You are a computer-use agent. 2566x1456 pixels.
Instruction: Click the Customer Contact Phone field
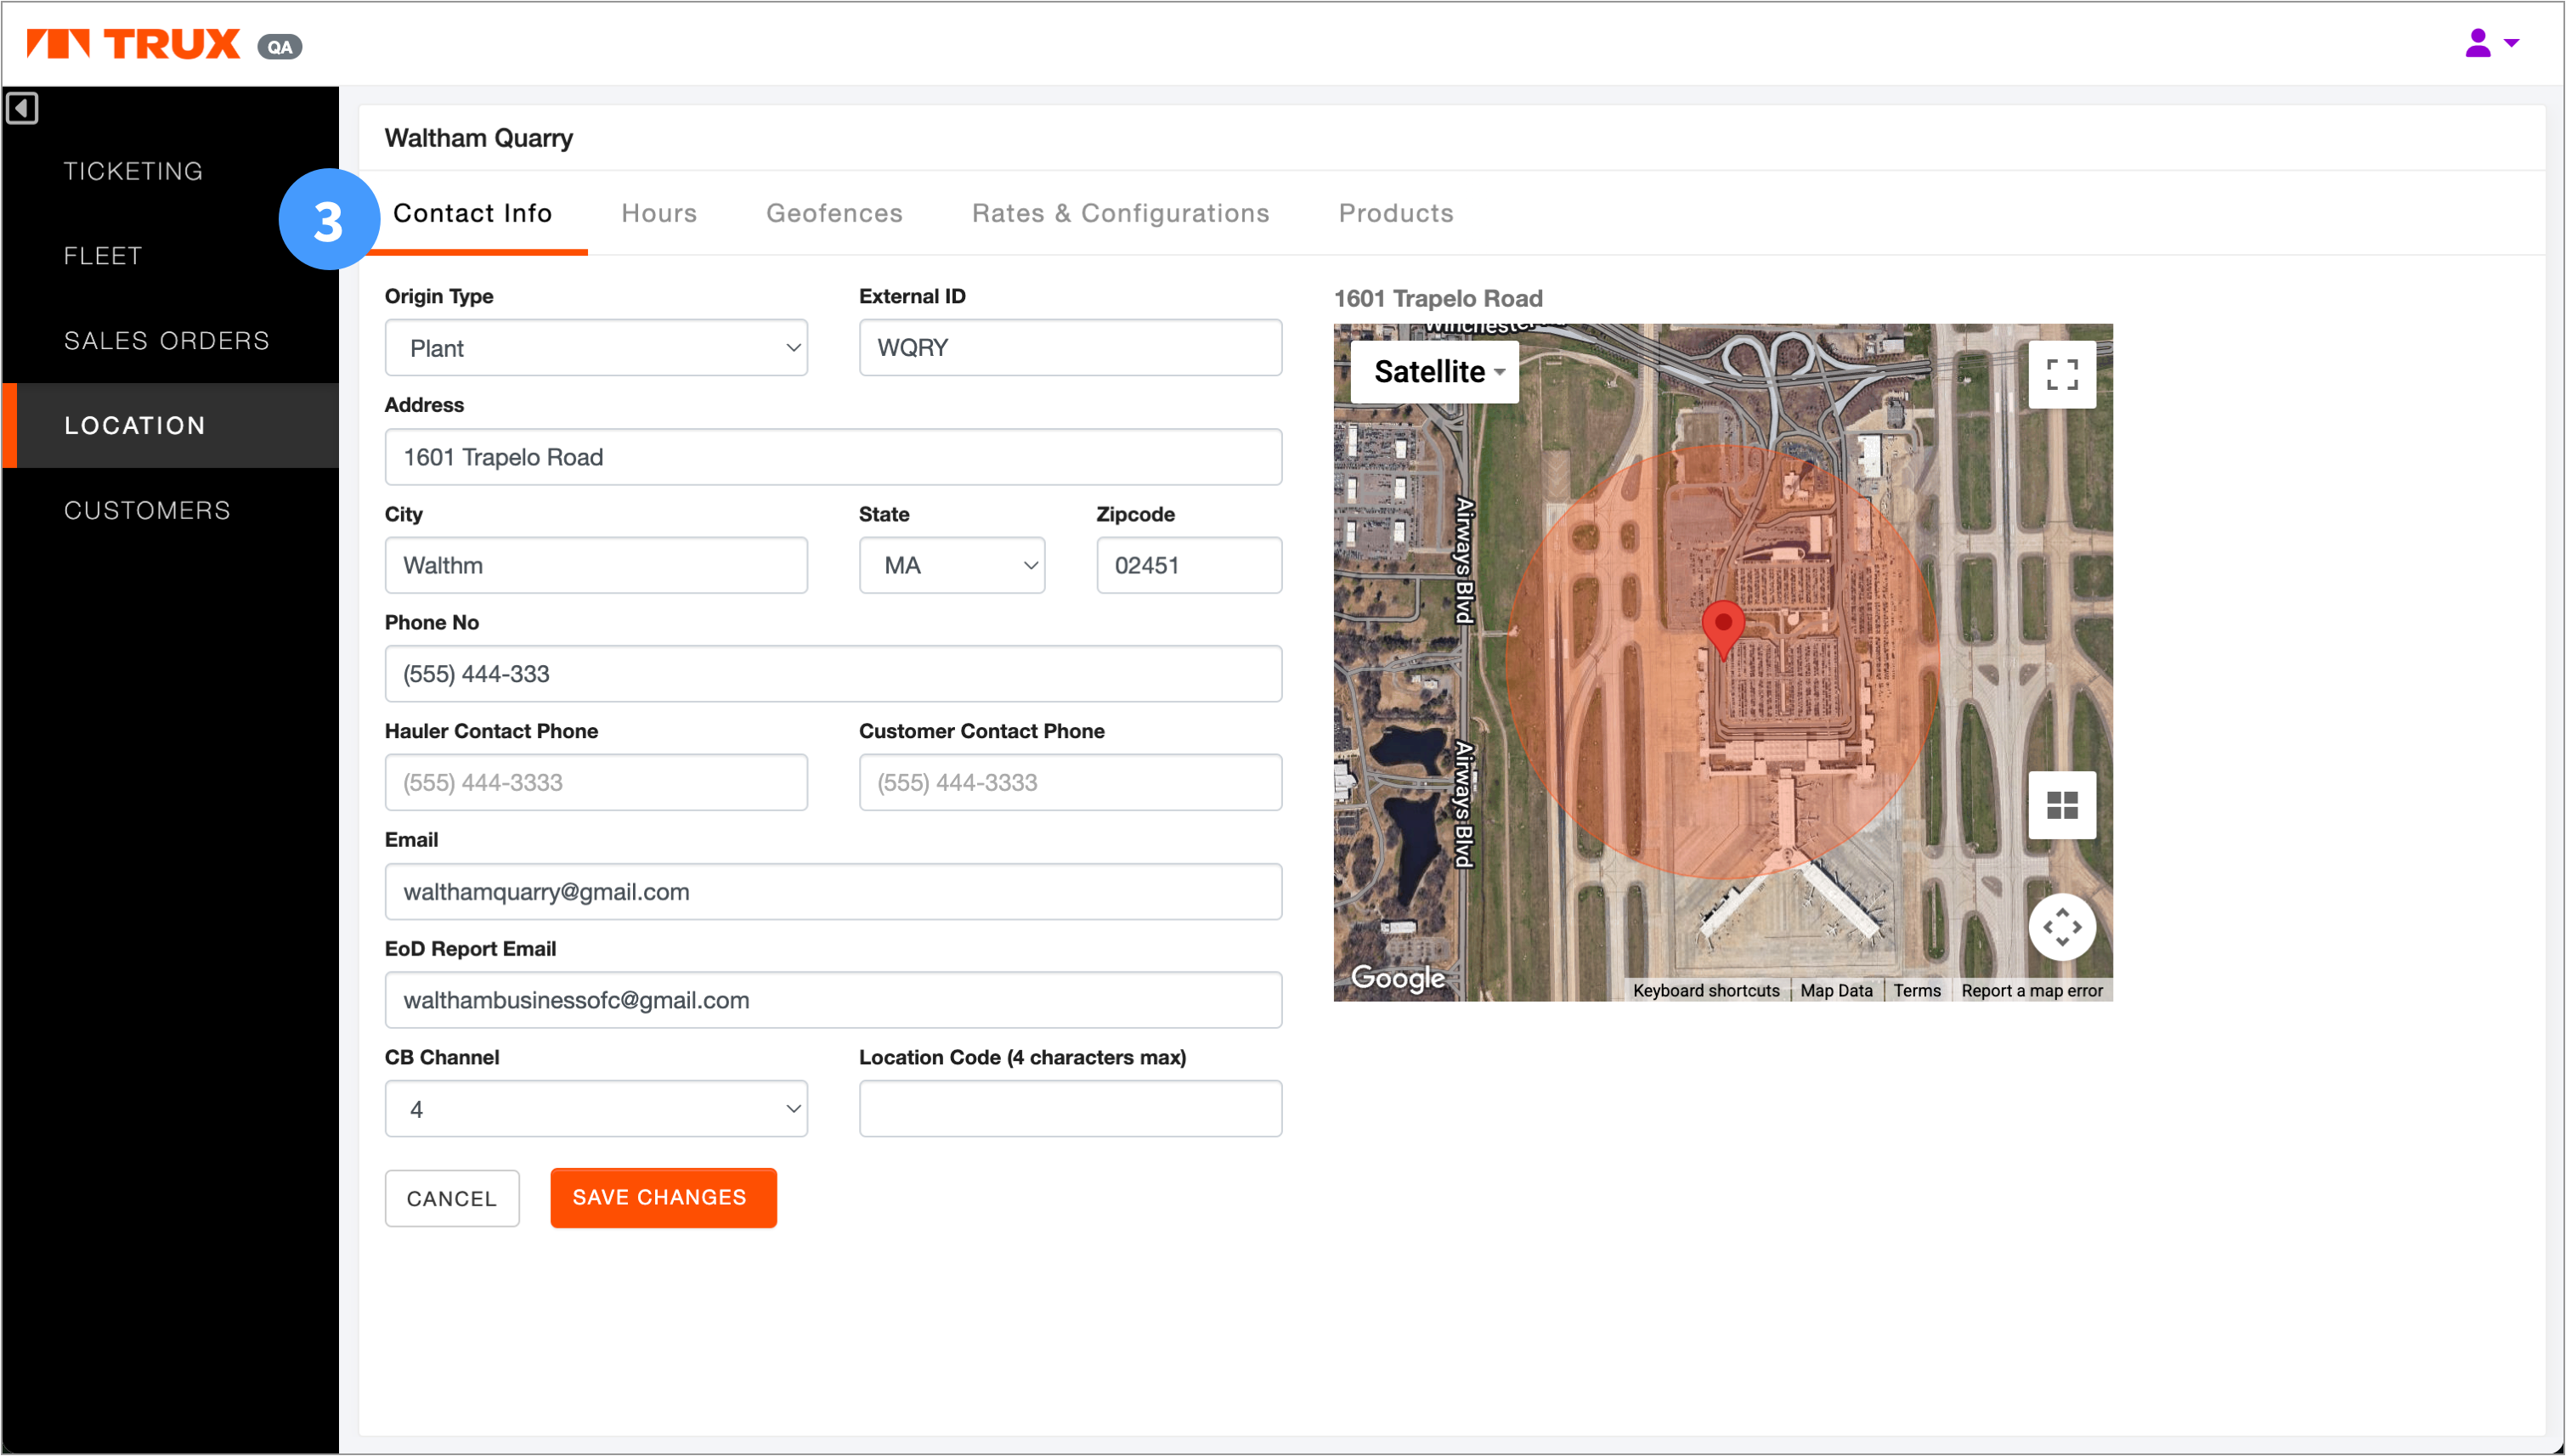pyautogui.click(x=1070, y=782)
